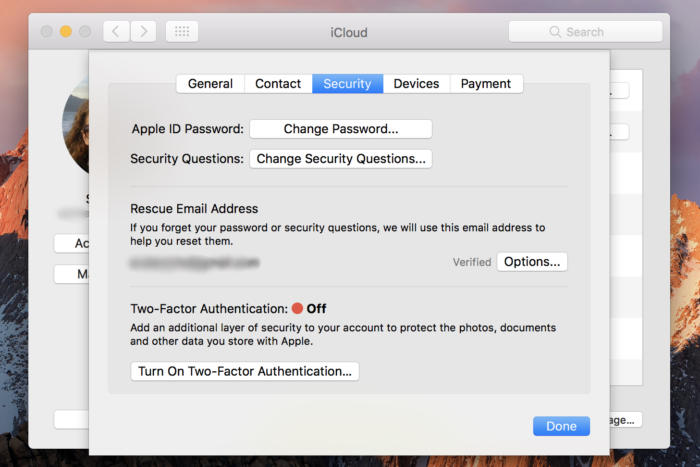Click the magnifying glass search icon

click(x=555, y=32)
